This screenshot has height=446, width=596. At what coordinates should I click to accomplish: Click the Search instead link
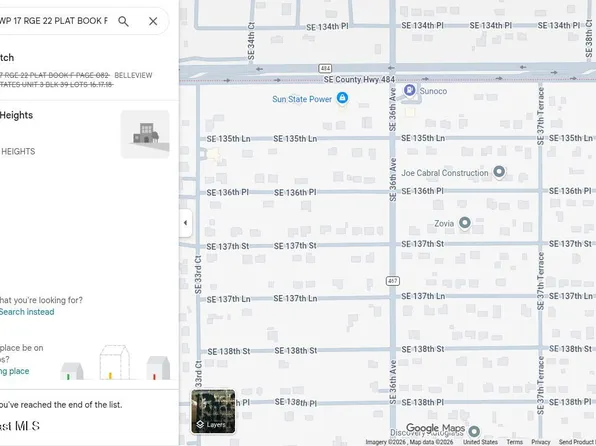(27, 312)
